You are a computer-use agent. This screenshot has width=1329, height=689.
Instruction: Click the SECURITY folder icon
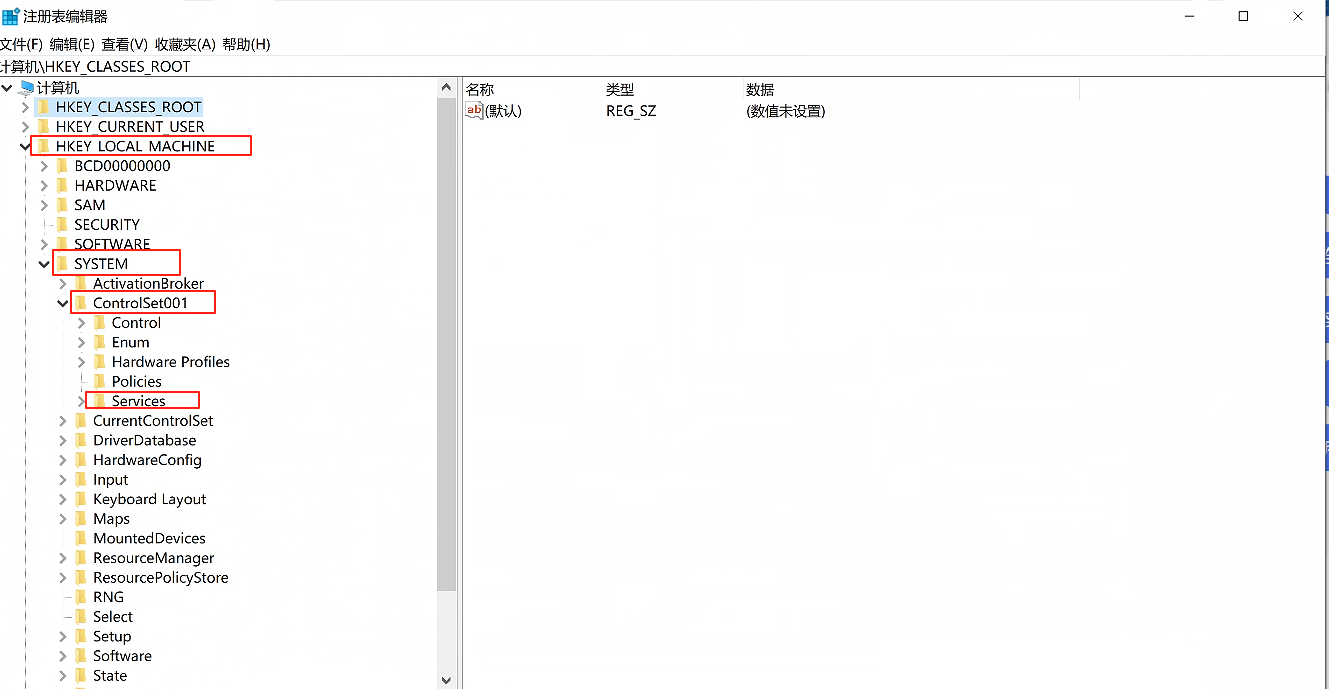pyautogui.click(x=62, y=225)
